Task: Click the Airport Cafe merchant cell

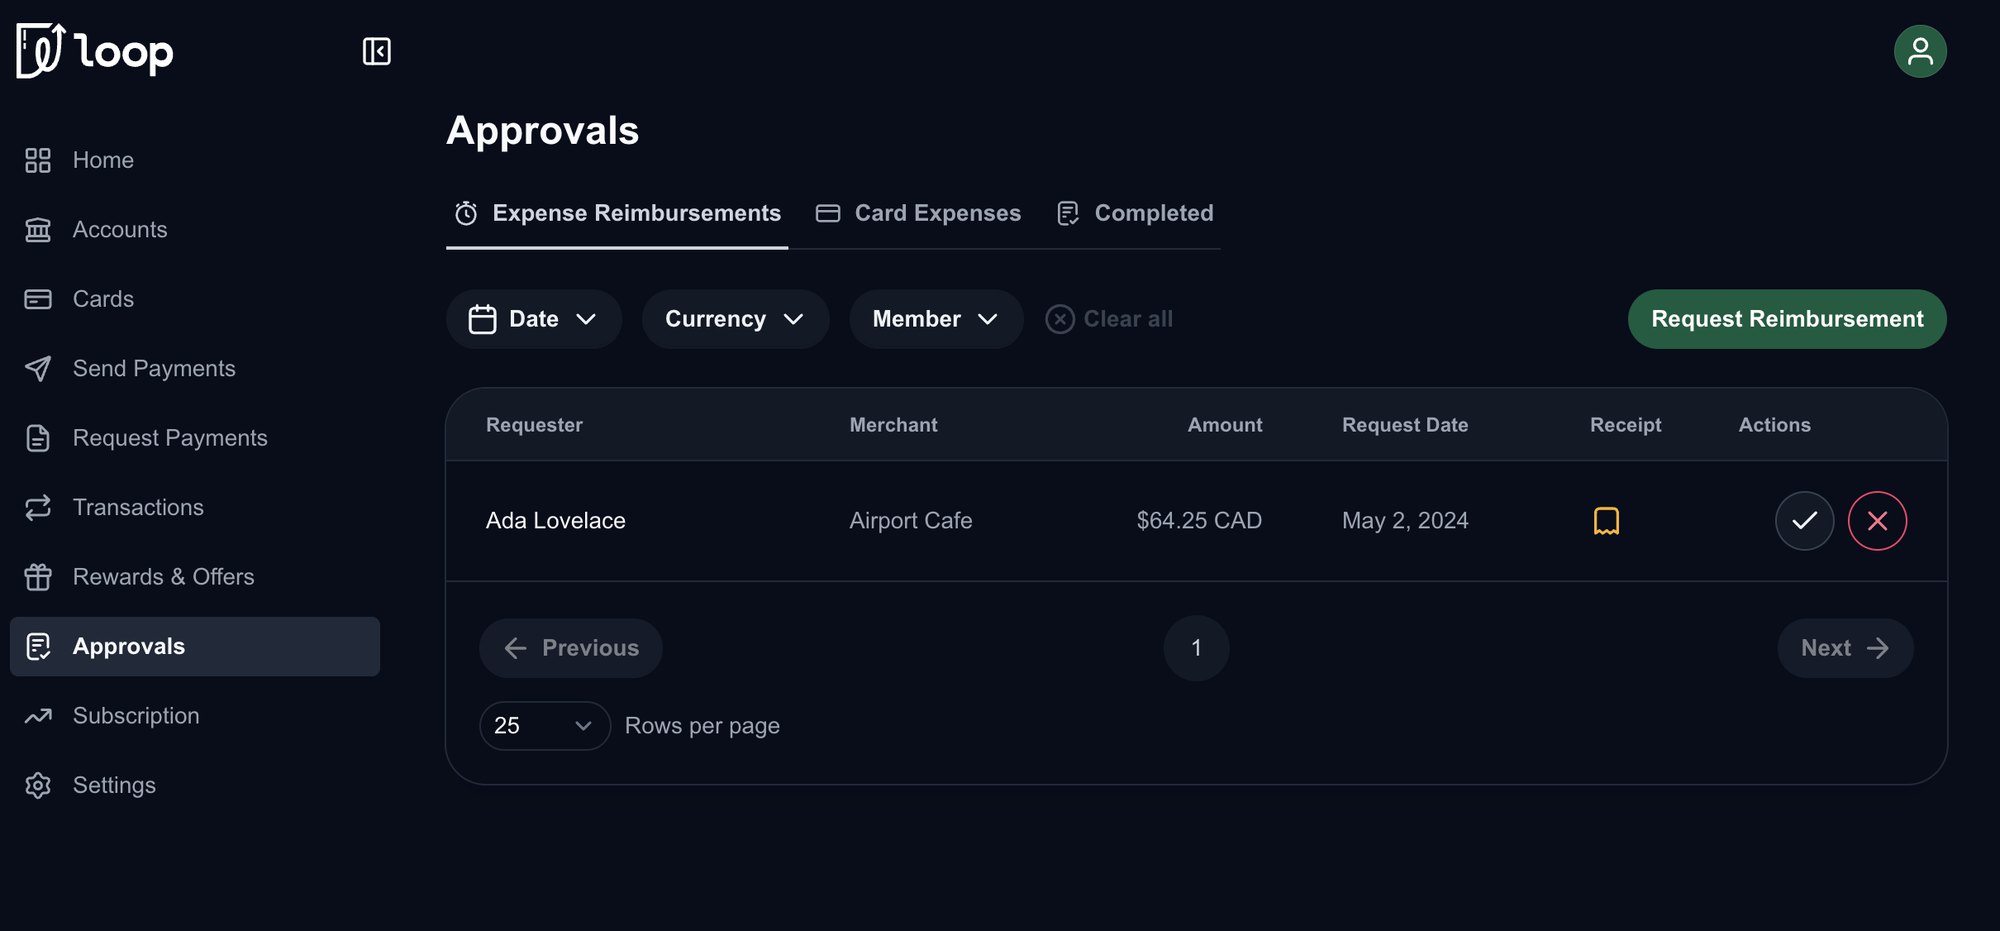Action: 910,521
